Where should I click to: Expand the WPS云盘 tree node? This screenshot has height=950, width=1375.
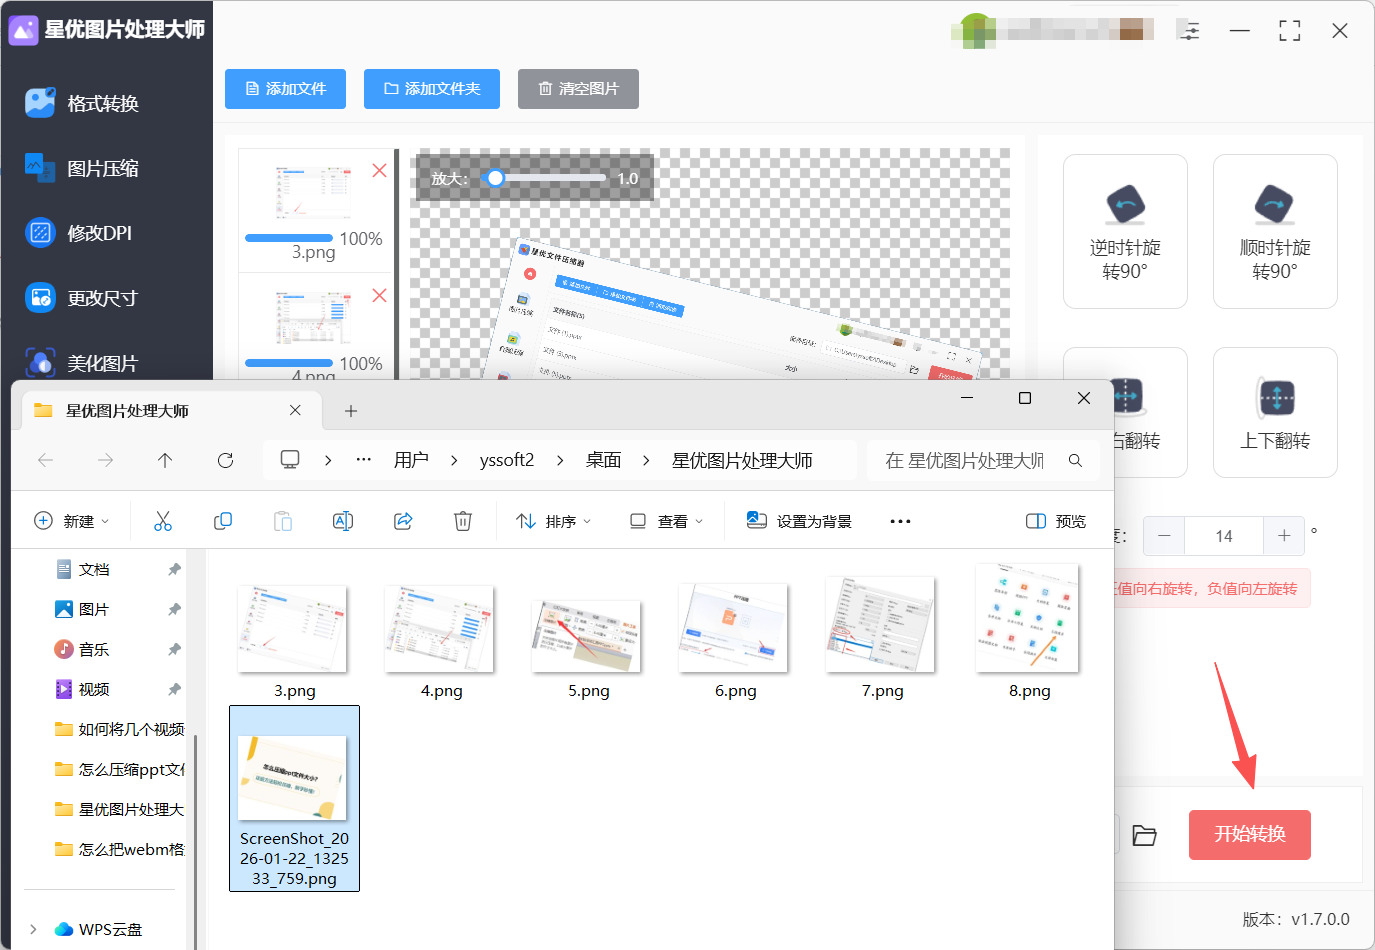pos(33,929)
